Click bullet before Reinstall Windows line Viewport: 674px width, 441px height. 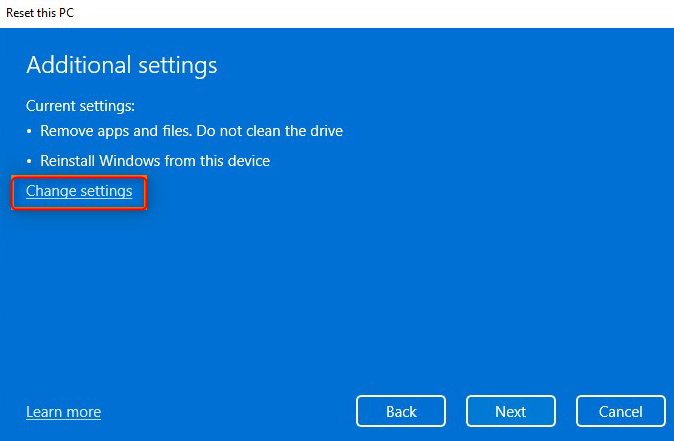click(30, 160)
